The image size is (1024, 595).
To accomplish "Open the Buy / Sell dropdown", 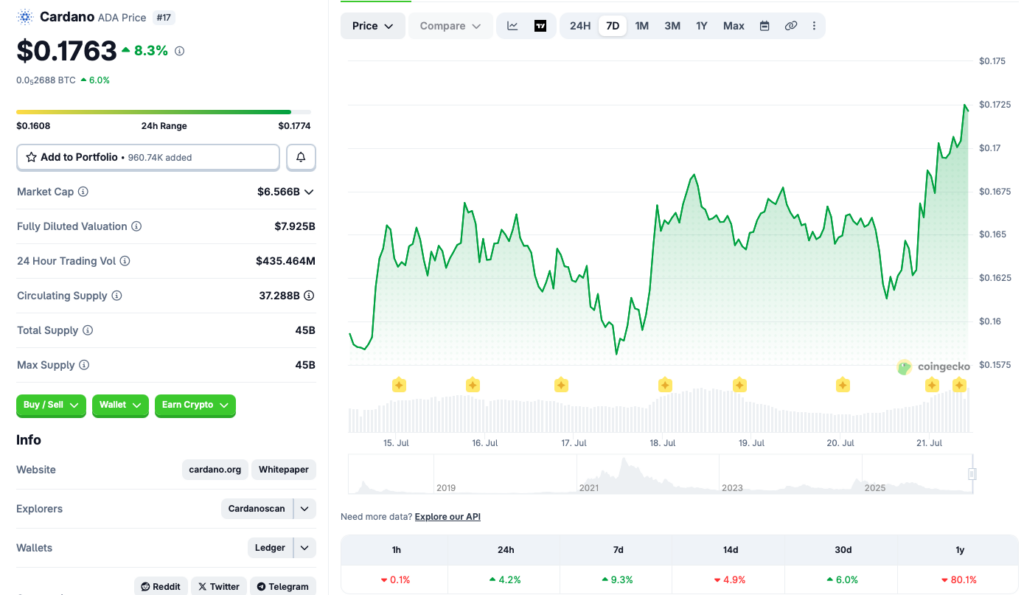I will pyautogui.click(x=51, y=405).
